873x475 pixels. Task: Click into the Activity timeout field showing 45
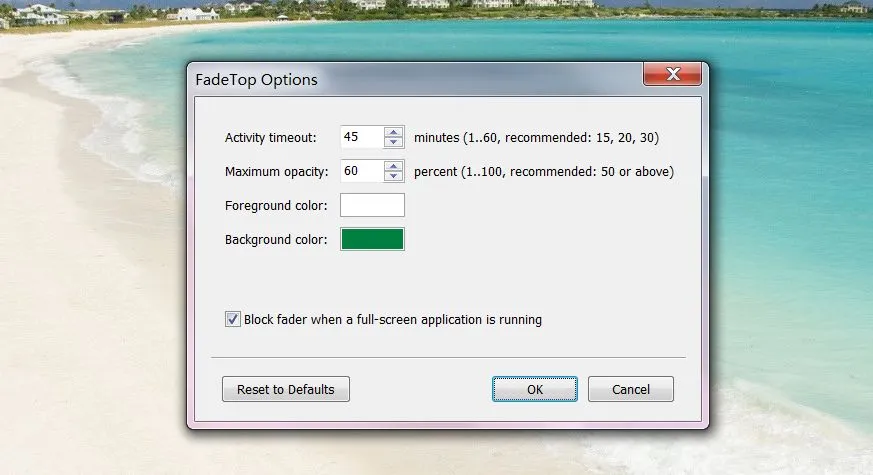point(362,137)
